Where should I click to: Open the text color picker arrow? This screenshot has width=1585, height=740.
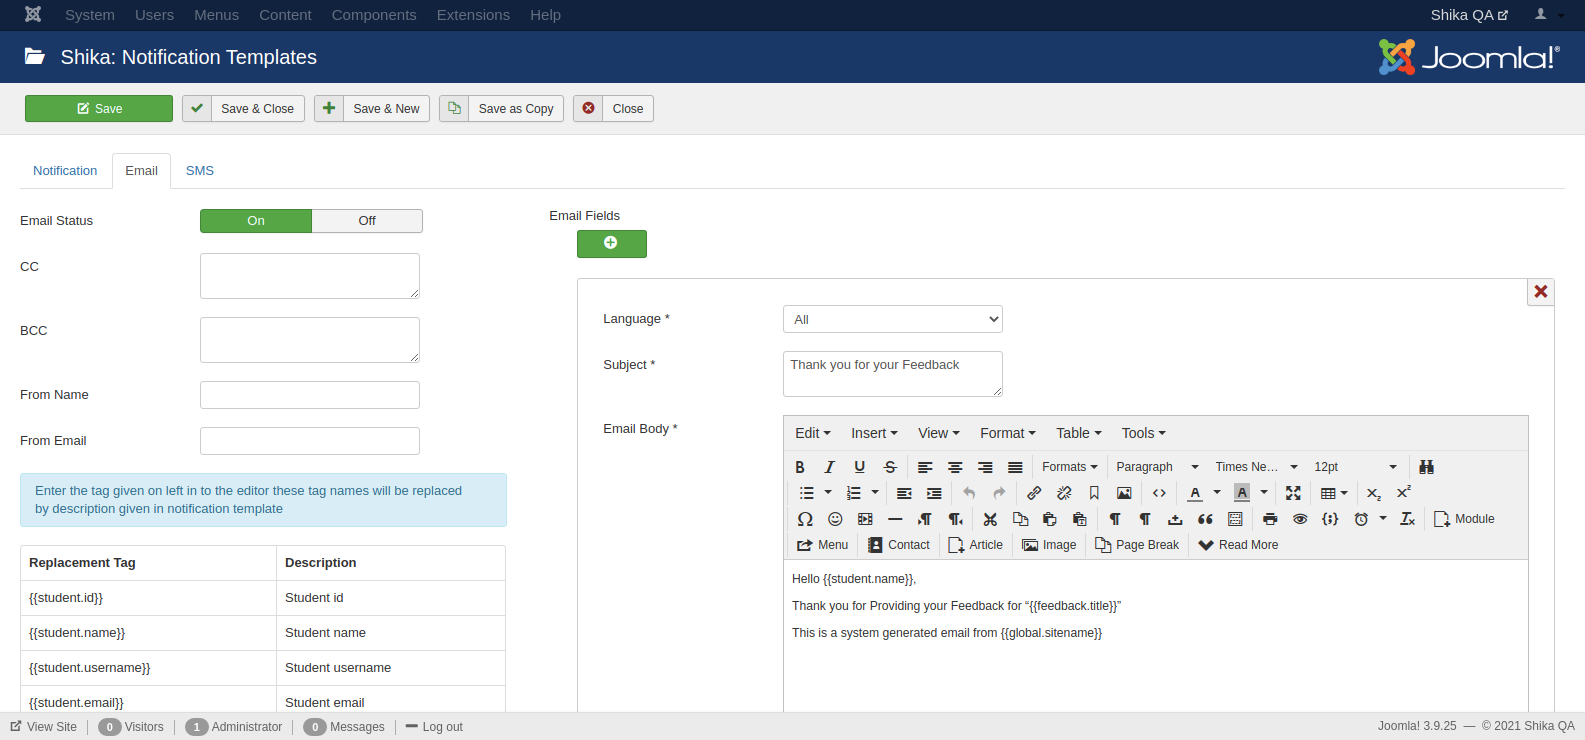[x=1217, y=493]
